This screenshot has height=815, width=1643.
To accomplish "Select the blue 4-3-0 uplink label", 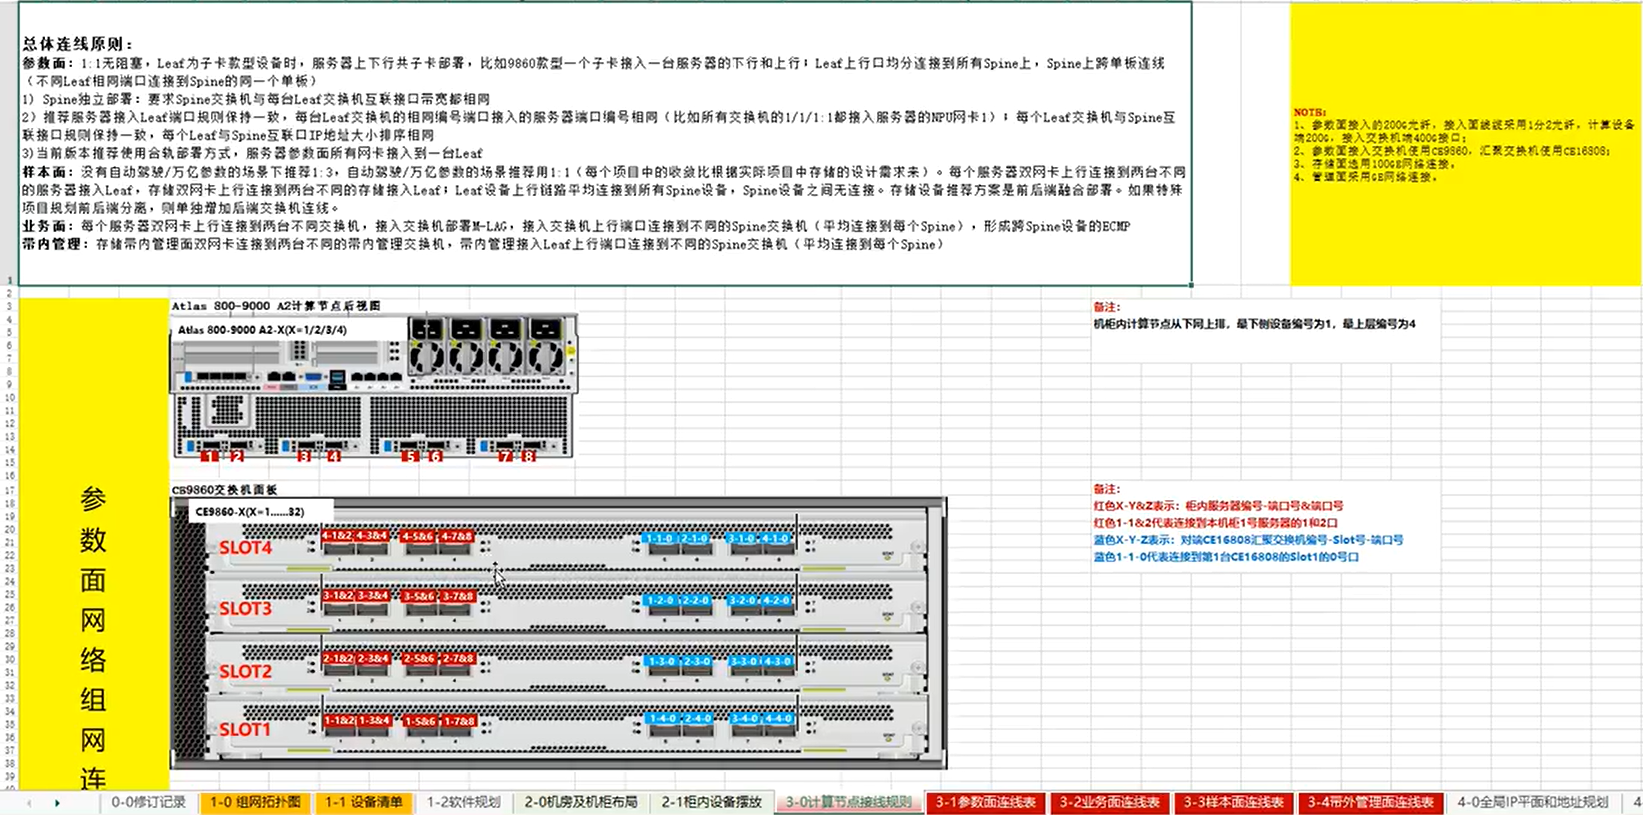I will tap(778, 661).
